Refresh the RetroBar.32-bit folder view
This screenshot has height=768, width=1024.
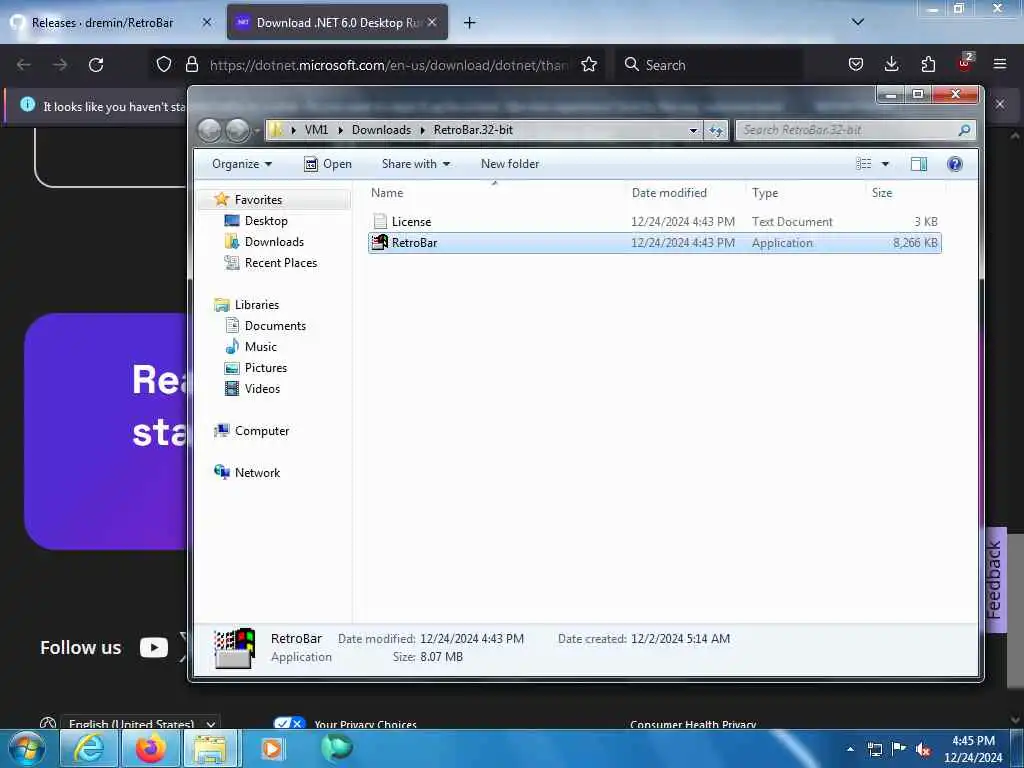point(716,131)
